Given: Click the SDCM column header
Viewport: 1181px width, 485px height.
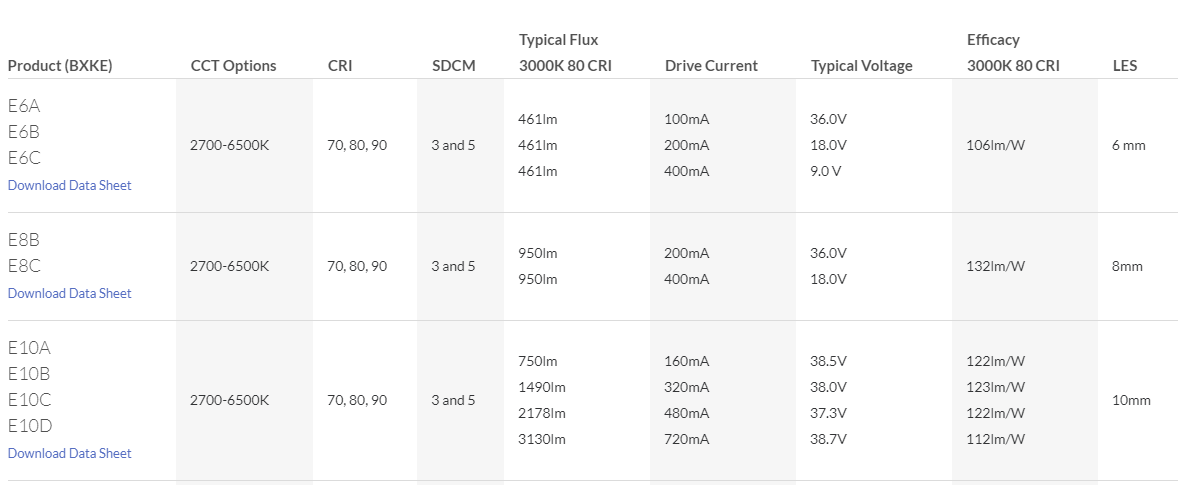Looking at the screenshot, I should (453, 66).
